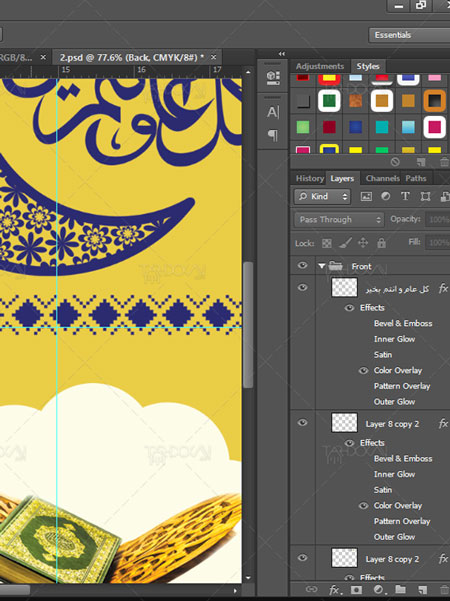
Task: Switch to the Adjustments tab
Action: pyautogui.click(x=320, y=66)
